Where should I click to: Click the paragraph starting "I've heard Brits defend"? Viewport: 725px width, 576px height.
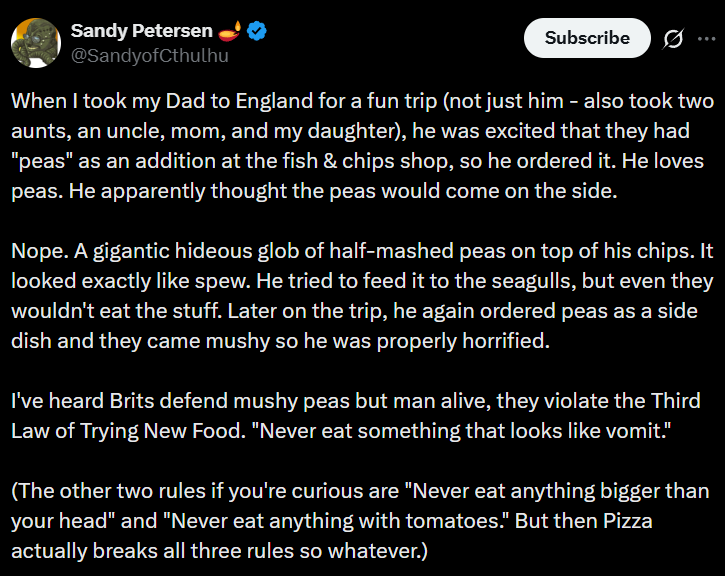(x=360, y=417)
